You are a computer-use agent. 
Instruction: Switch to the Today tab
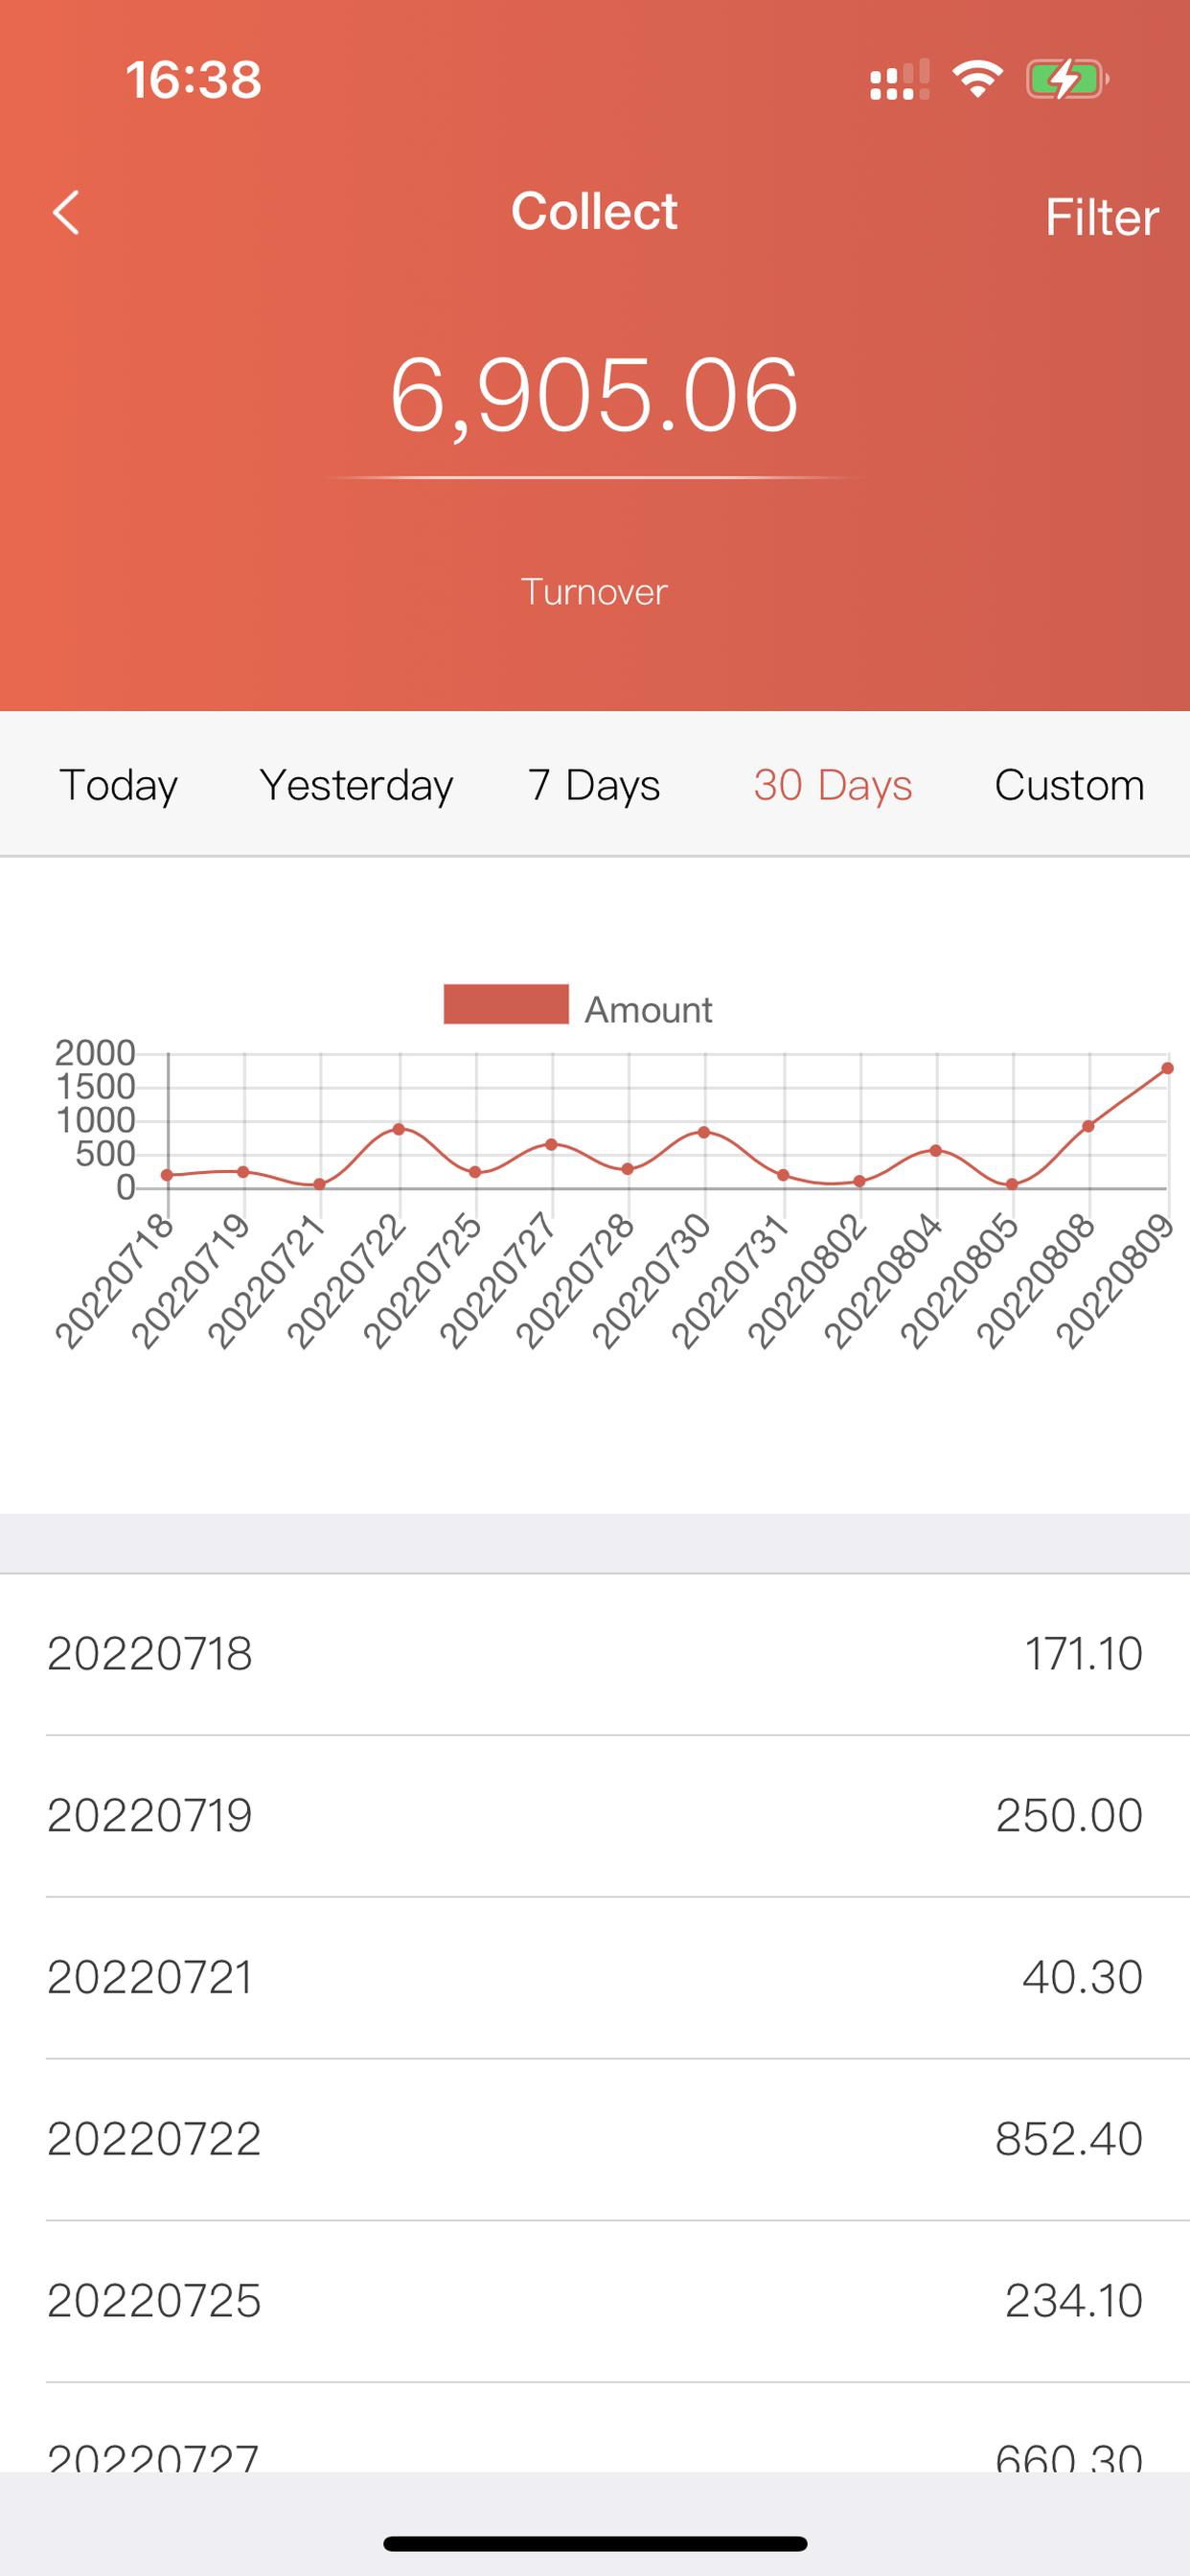click(118, 784)
